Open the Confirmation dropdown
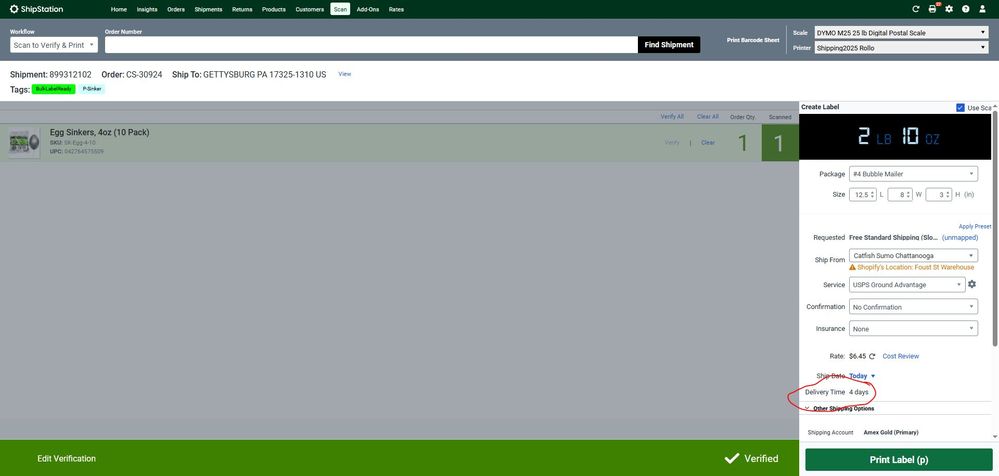Image resolution: width=999 pixels, height=476 pixels. pyautogui.click(x=913, y=307)
